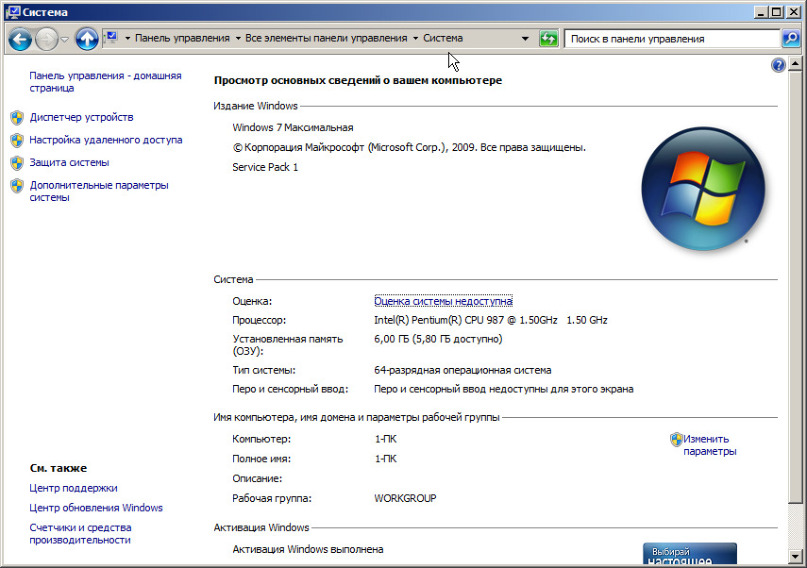
Task: Click the shield icon beside Защита системы
Action: [x=17, y=162]
